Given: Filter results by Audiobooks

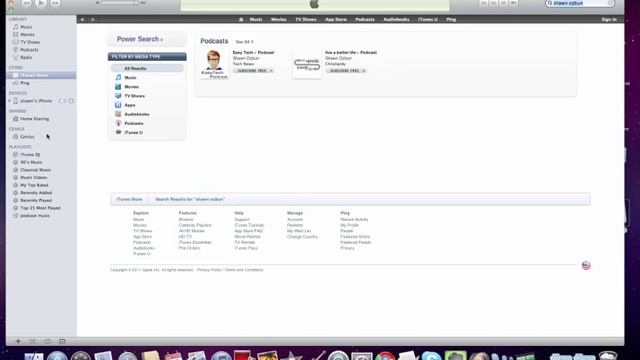Looking at the screenshot, I should tap(137, 114).
